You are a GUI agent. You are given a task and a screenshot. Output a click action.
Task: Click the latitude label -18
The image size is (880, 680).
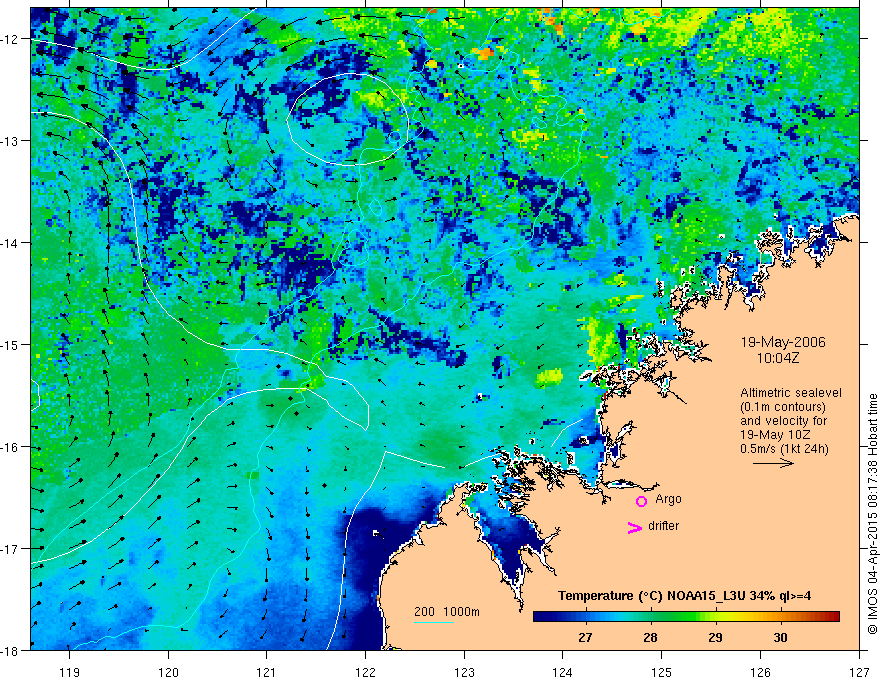coord(11,650)
